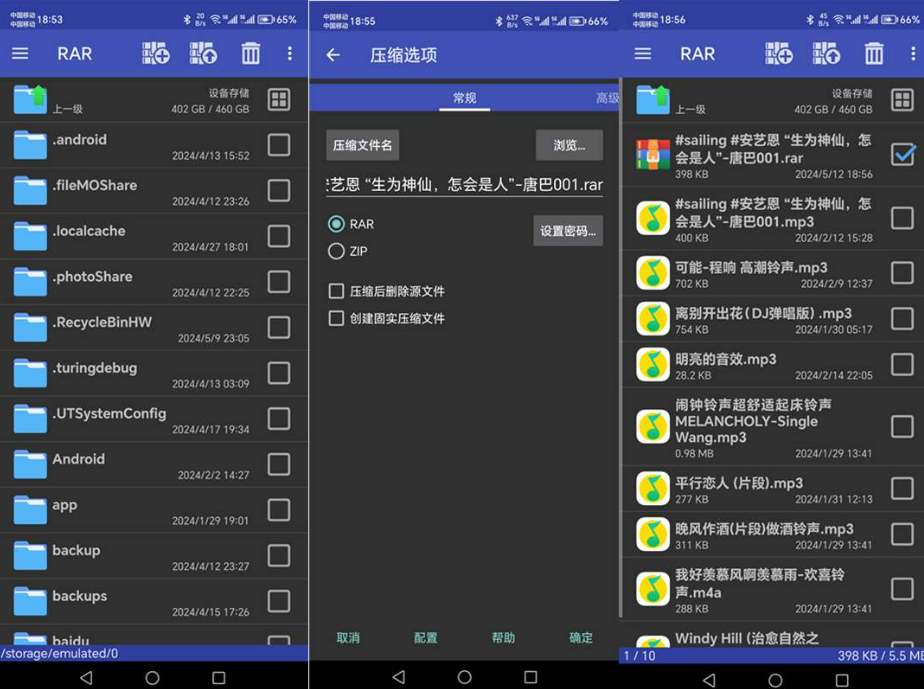Open the backups folder icon
The width and height of the screenshot is (924, 689).
pos(30,602)
